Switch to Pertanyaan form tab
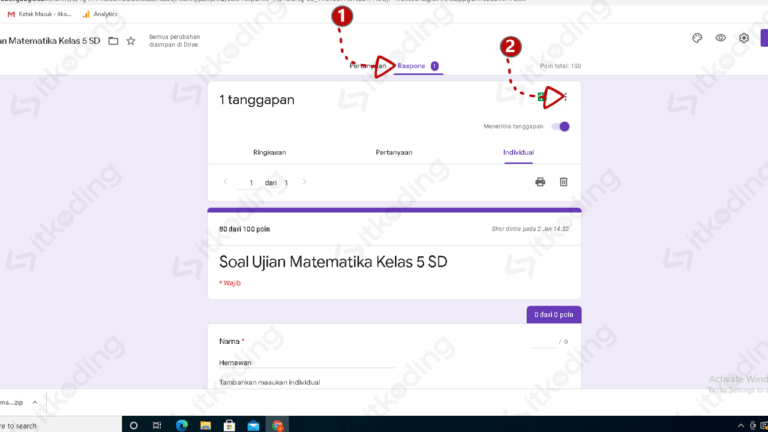Viewport: 768px width, 432px height. pos(367,66)
